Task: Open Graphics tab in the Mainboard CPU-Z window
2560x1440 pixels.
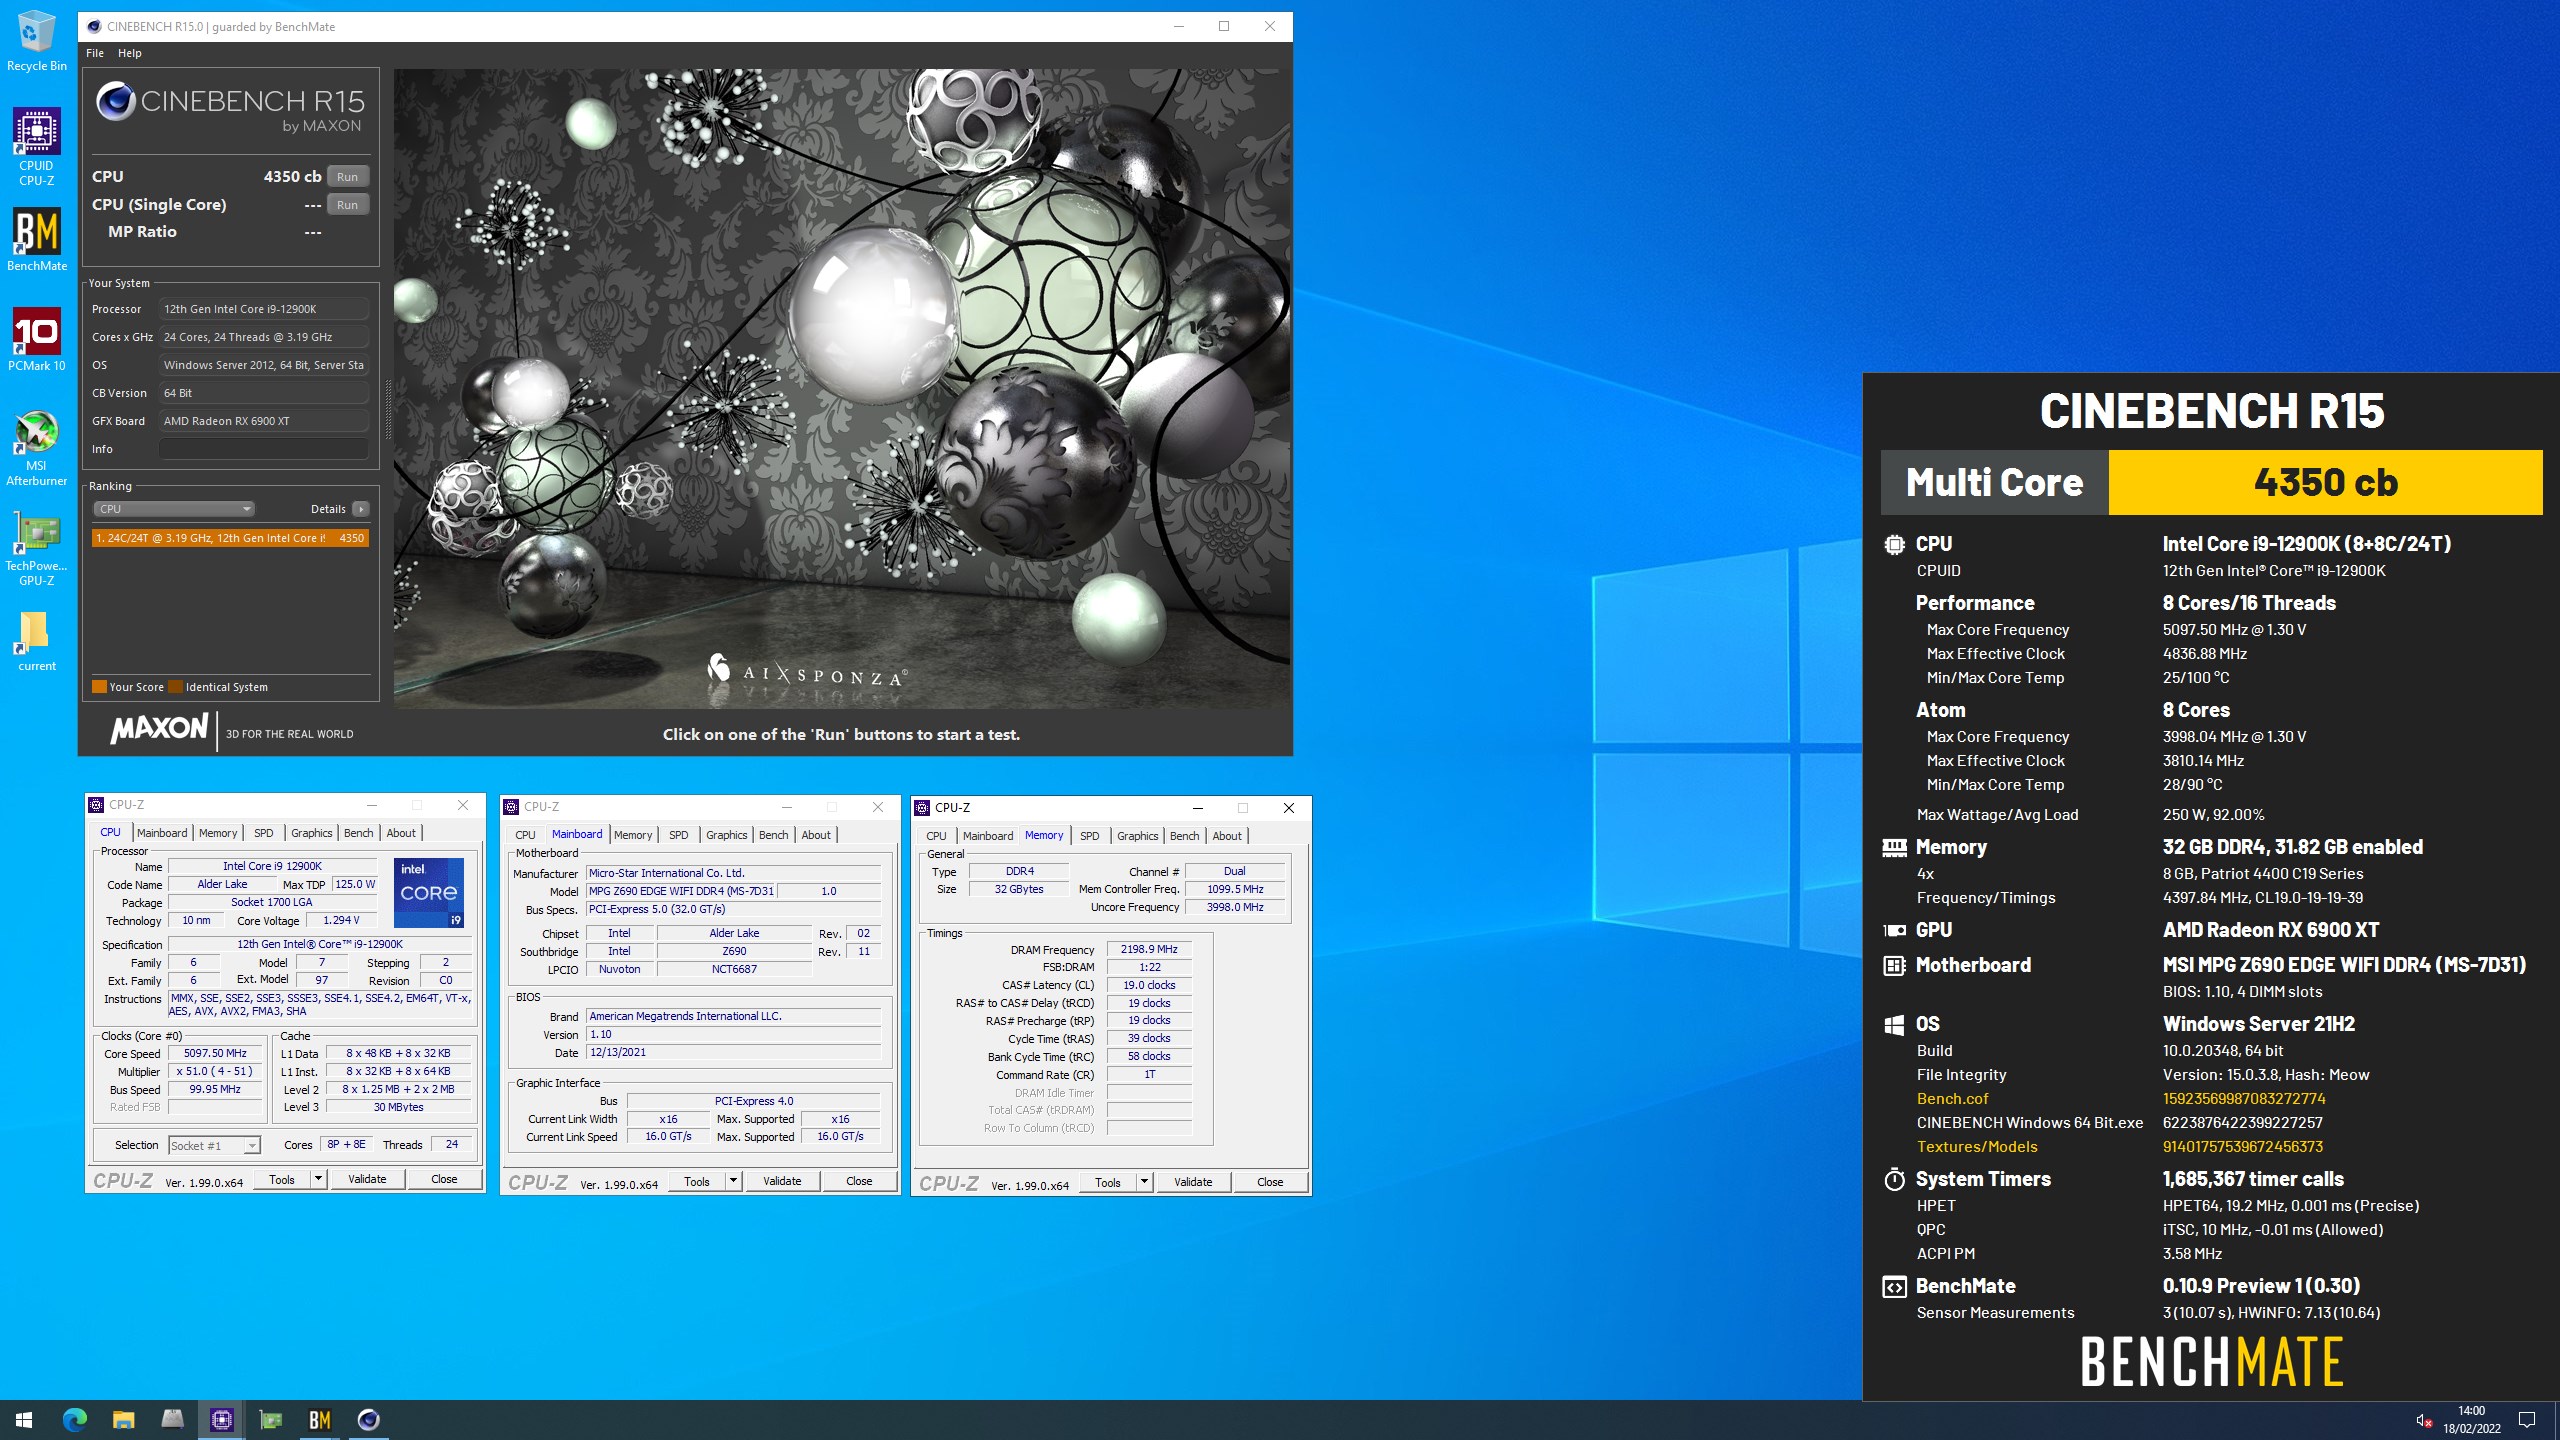Action: [726, 835]
